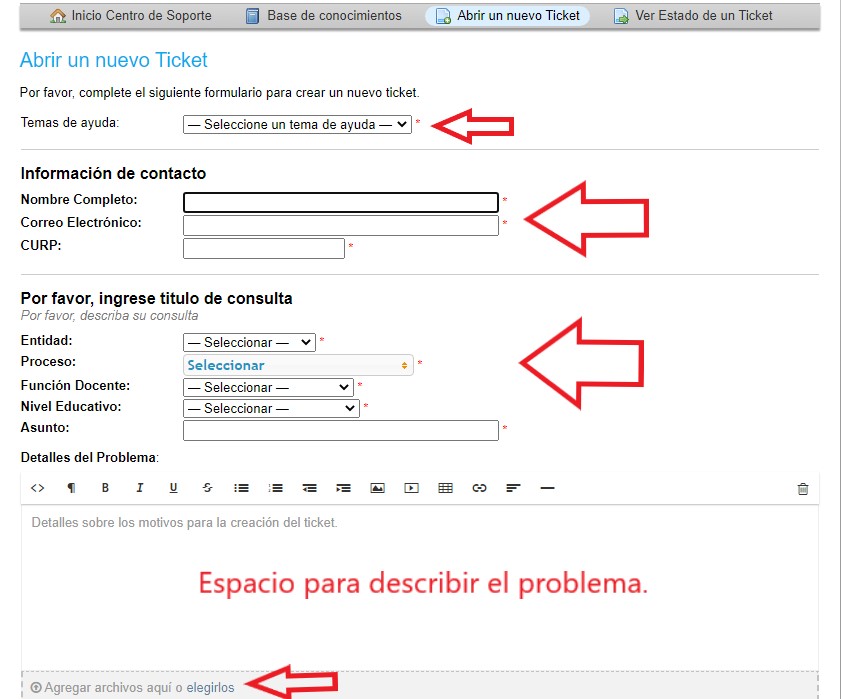Go to Ver Estado de un Ticket
This screenshot has width=841, height=699.
click(696, 15)
